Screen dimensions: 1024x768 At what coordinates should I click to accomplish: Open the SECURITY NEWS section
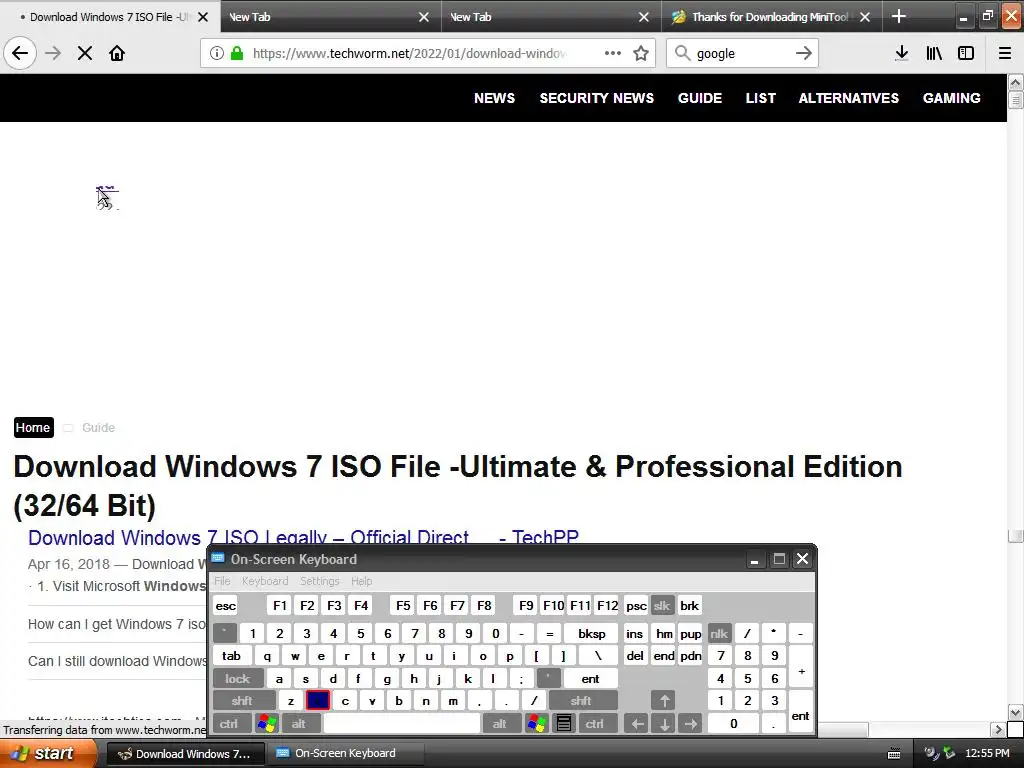pos(596,98)
